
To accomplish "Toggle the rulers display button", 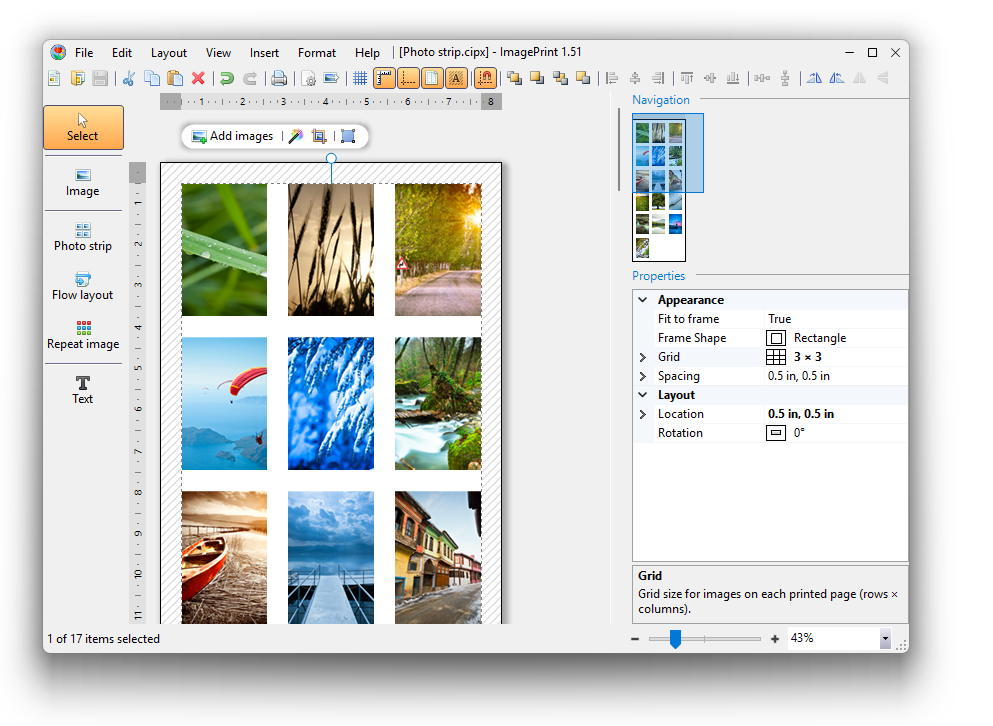I will pyautogui.click(x=384, y=78).
